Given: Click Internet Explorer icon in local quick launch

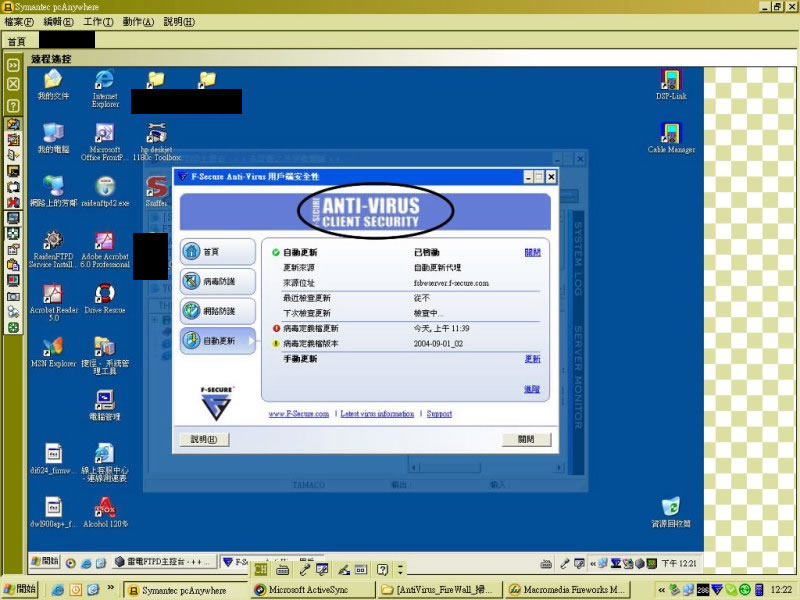Looking at the screenshot, I should [x=58, y=590].
